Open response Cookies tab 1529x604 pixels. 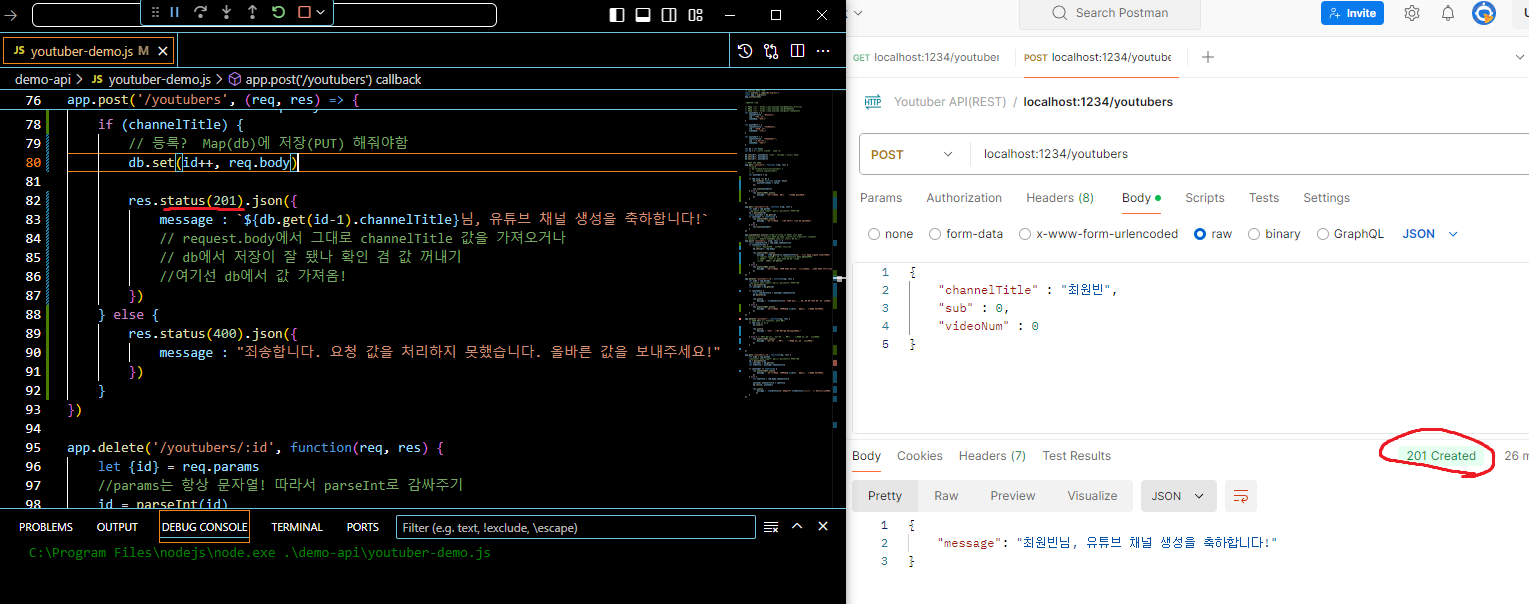pyautogui.click(x=919, y=456)
